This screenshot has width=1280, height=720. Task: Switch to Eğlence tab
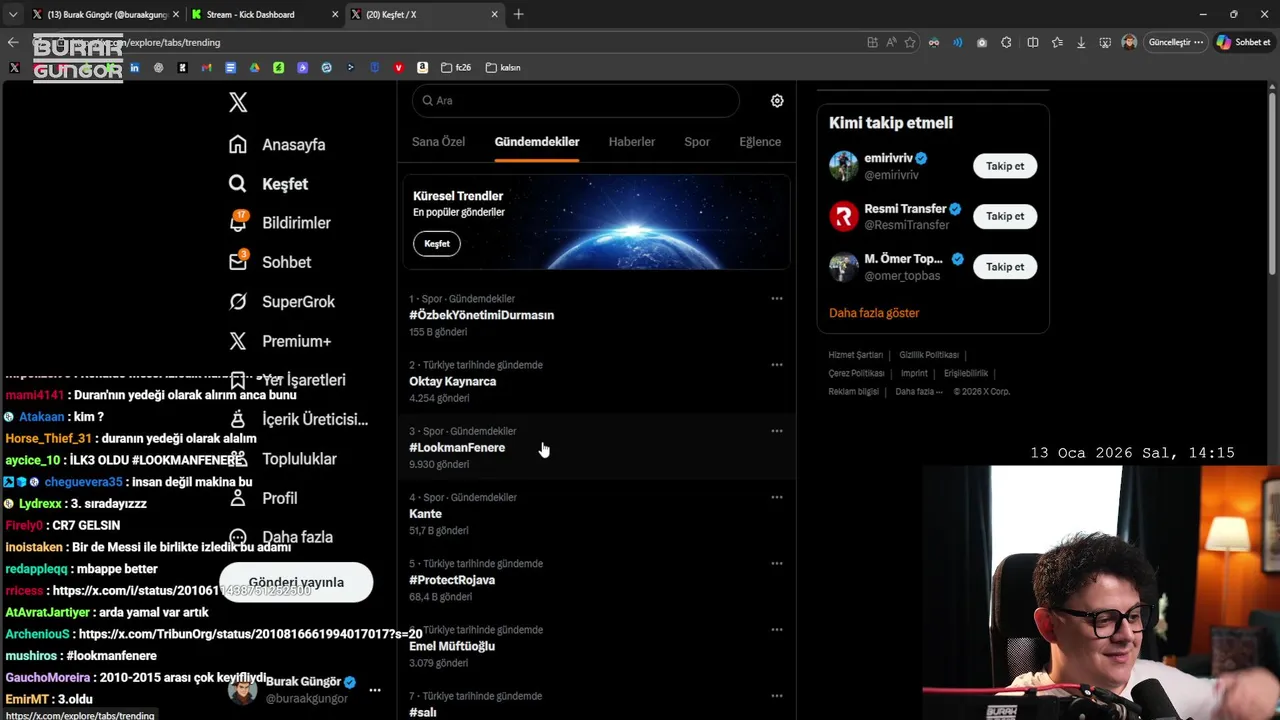tap(760, 142)
